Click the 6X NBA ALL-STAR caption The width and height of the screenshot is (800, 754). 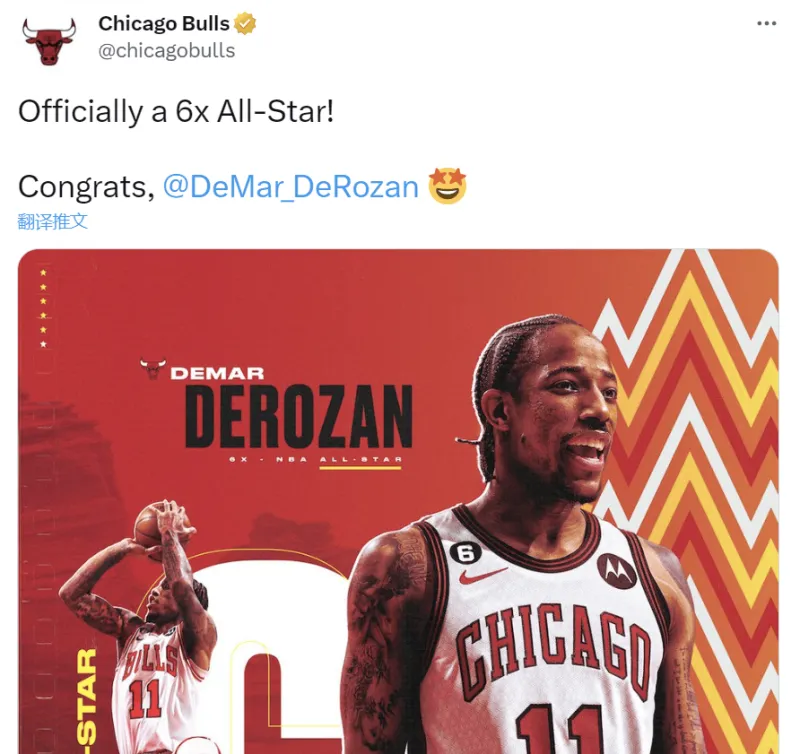[x=315, y=459]
